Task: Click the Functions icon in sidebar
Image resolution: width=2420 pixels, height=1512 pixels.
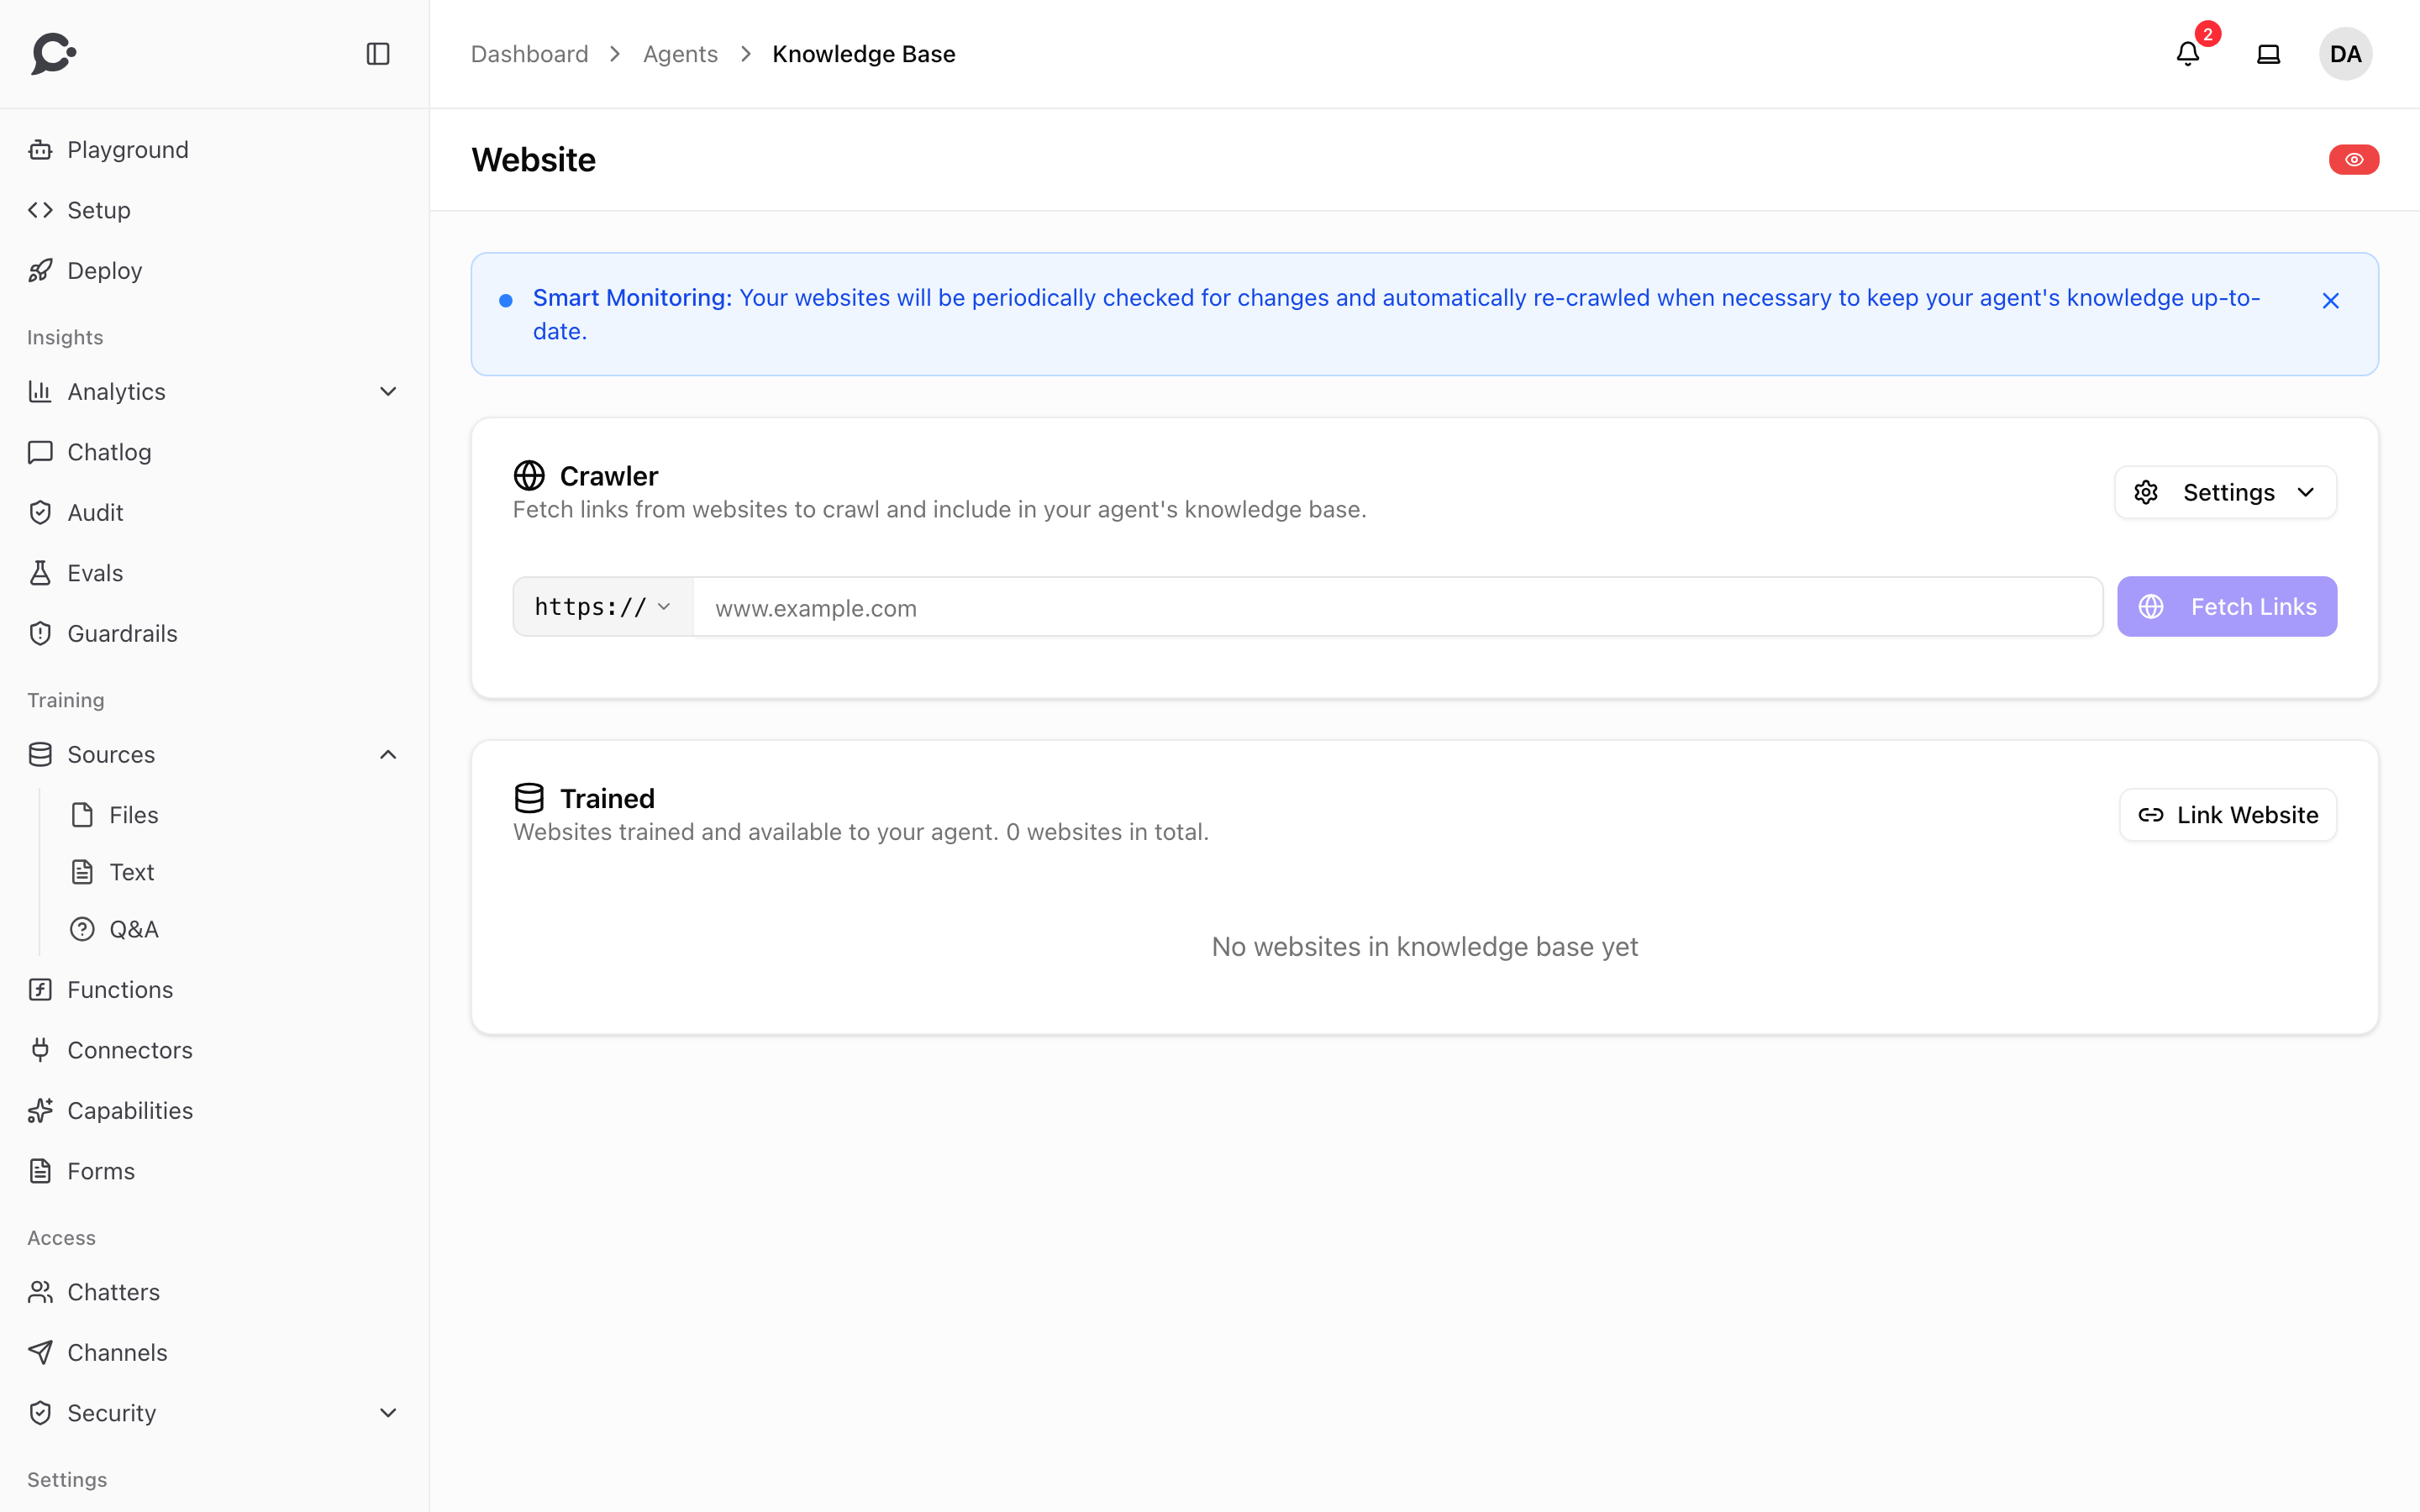Action: [40, 990]
